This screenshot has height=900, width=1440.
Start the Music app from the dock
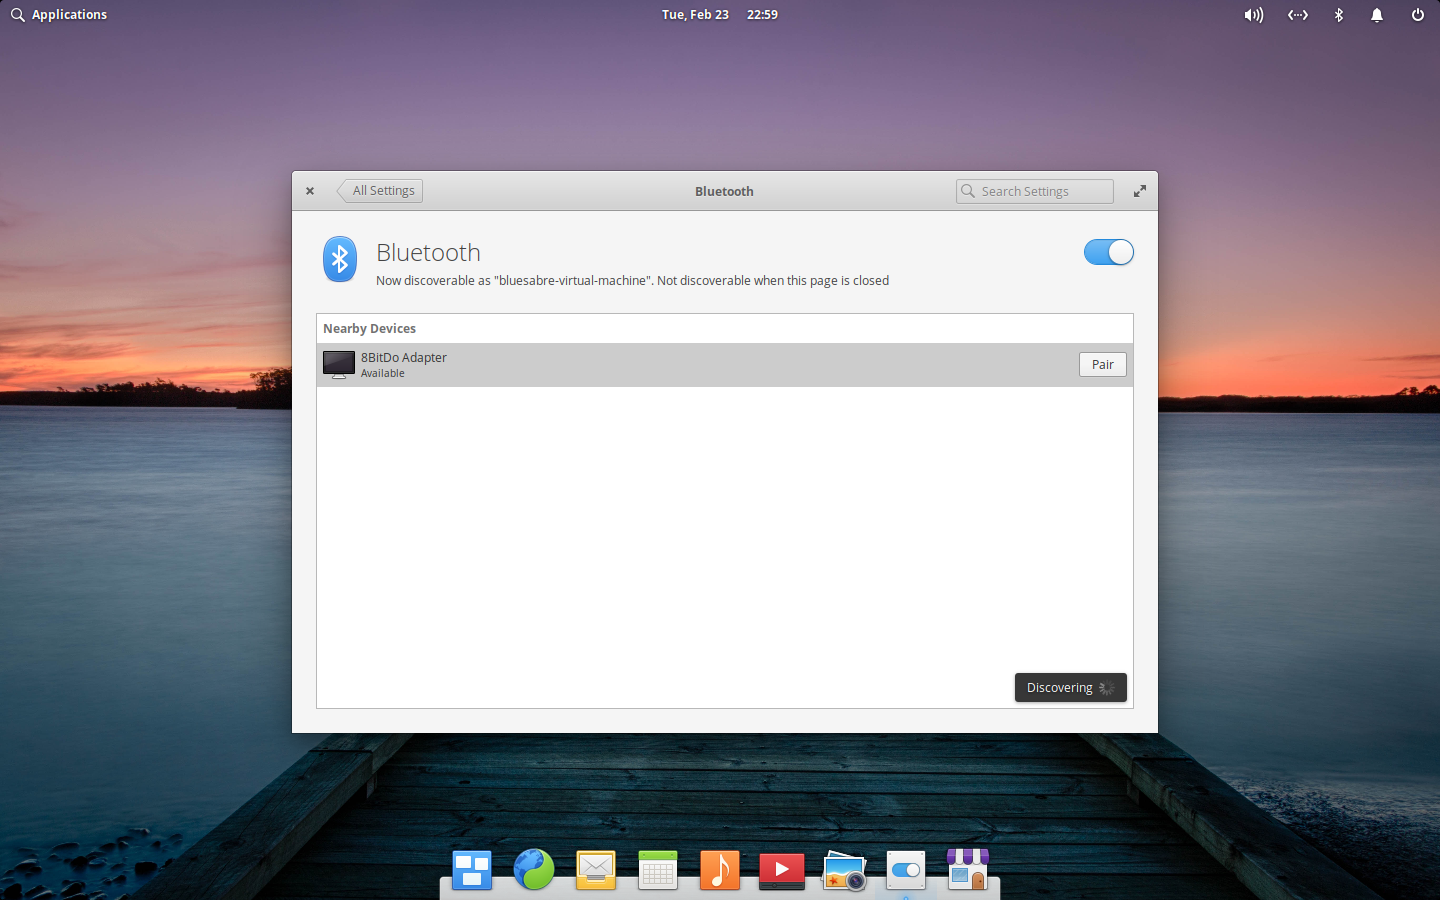tap(719, 868)
